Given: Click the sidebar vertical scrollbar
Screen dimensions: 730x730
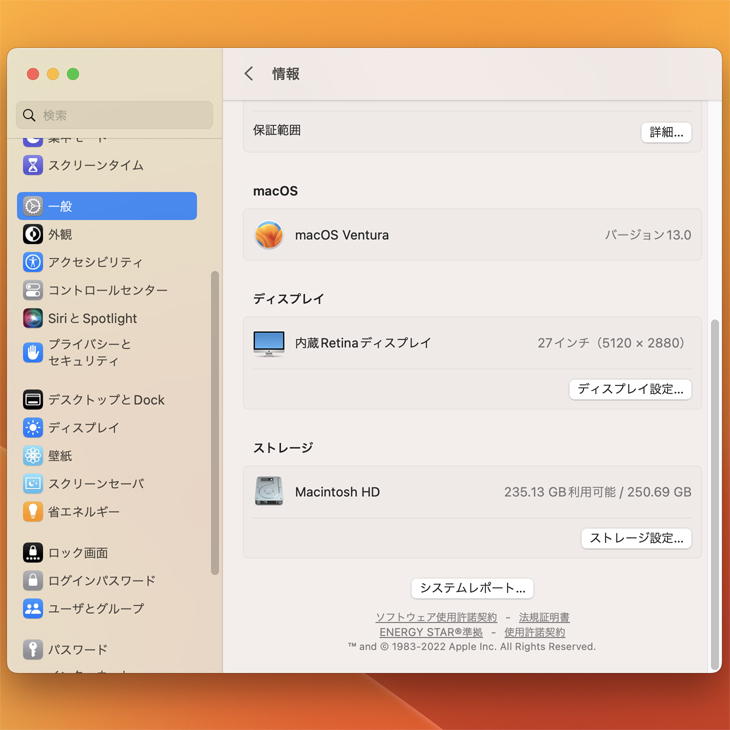Looking at the screenshot, I should click(215, 423).
